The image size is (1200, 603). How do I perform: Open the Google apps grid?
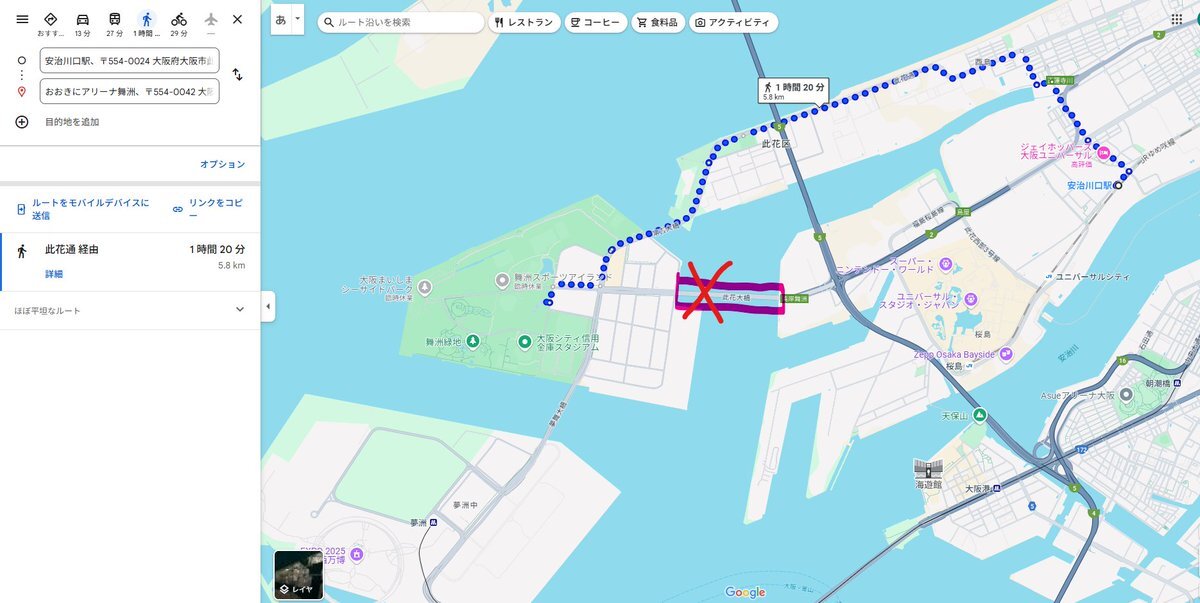[x=1176, y=19]
